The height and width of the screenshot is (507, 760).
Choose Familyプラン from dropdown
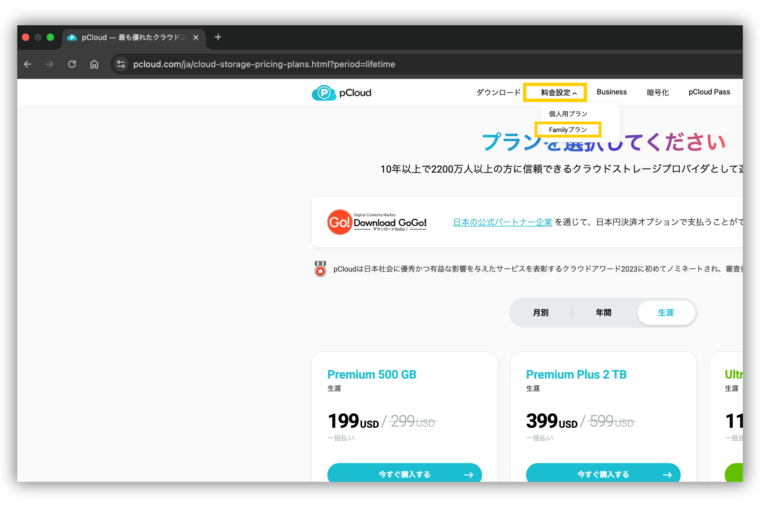click(568, 130)
